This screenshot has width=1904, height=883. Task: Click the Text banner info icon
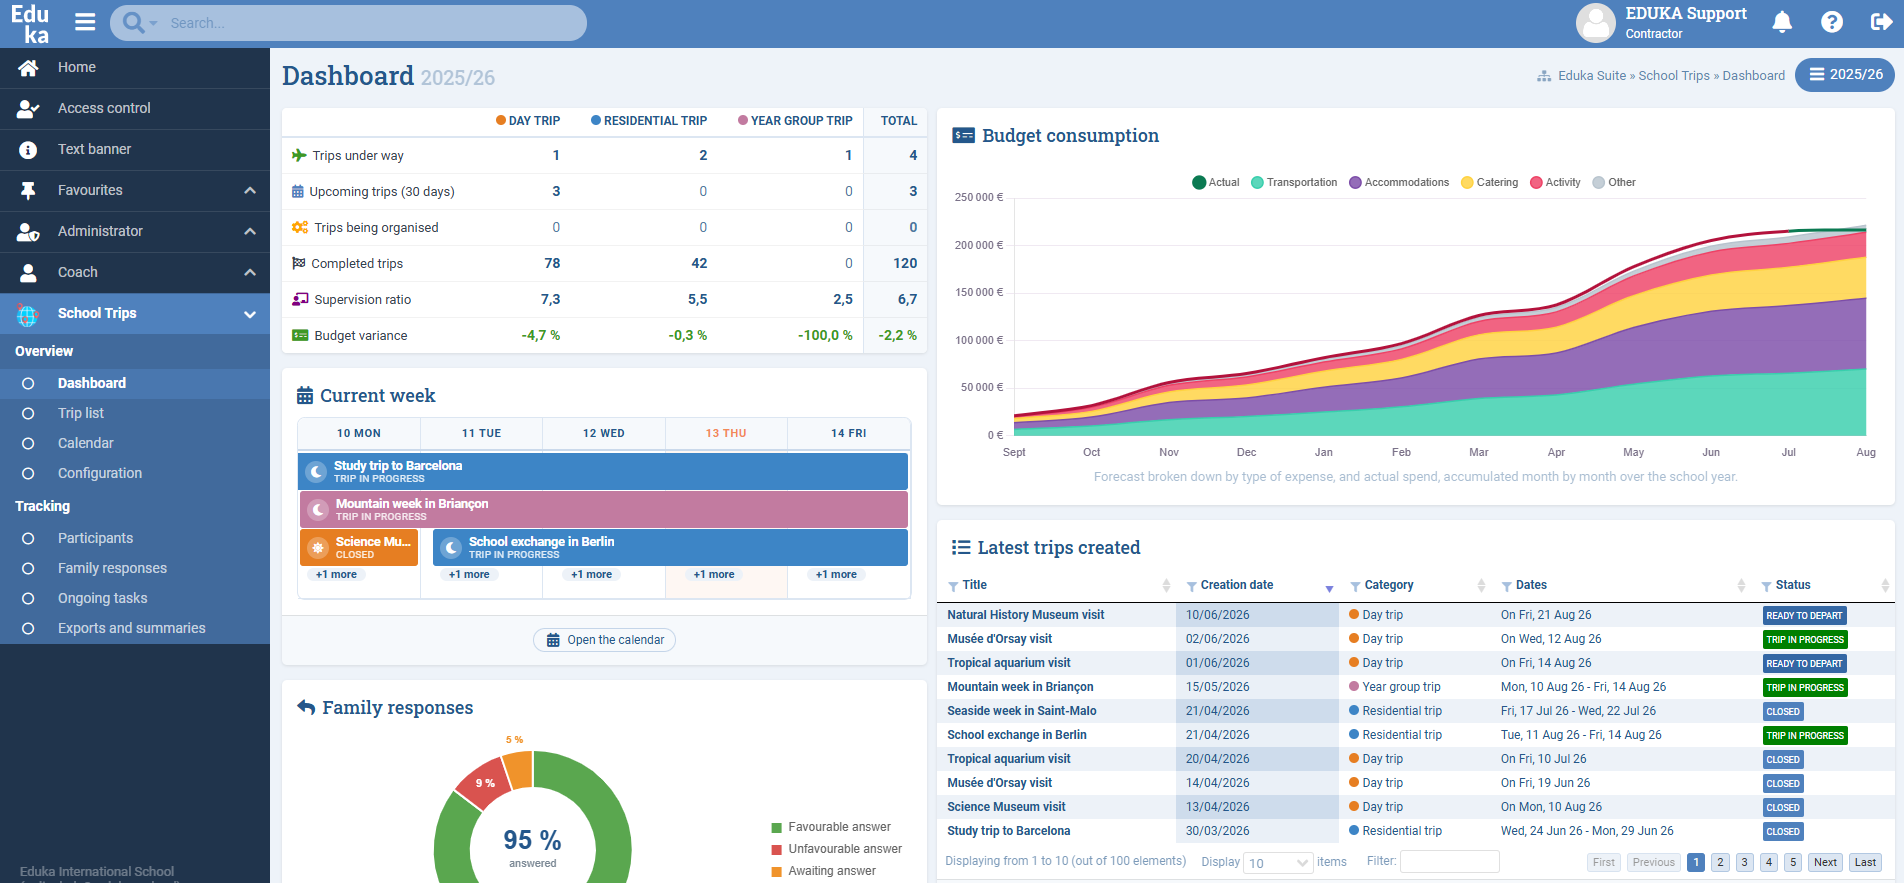click(28, 150)
